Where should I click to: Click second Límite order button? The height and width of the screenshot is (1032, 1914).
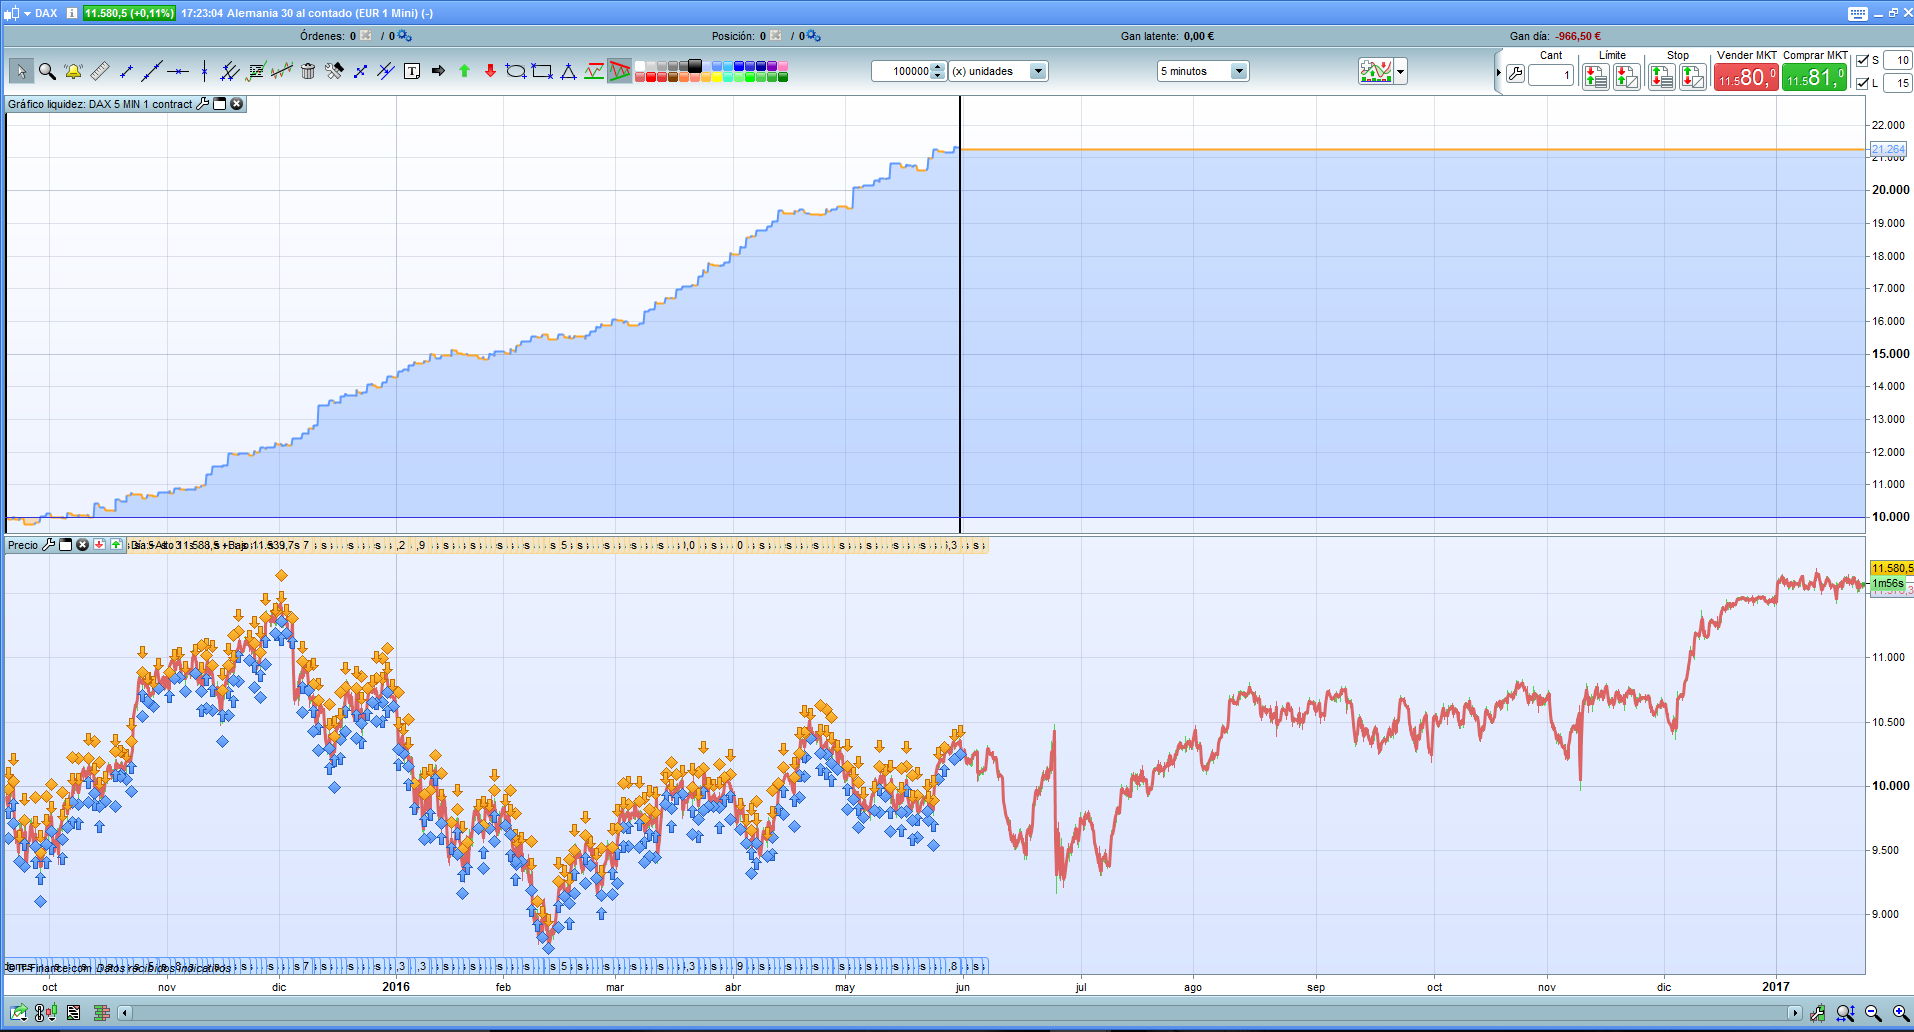coord(1627,76)
